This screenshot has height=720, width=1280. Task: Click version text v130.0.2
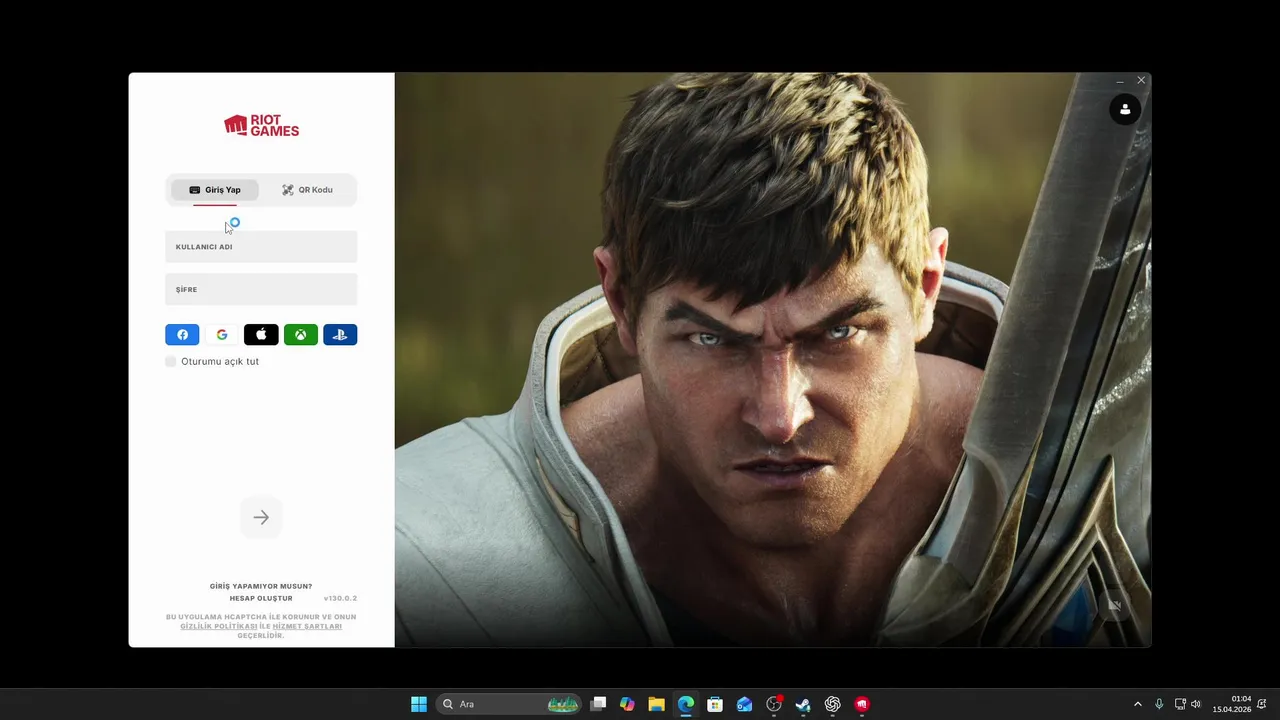(340, 598)
